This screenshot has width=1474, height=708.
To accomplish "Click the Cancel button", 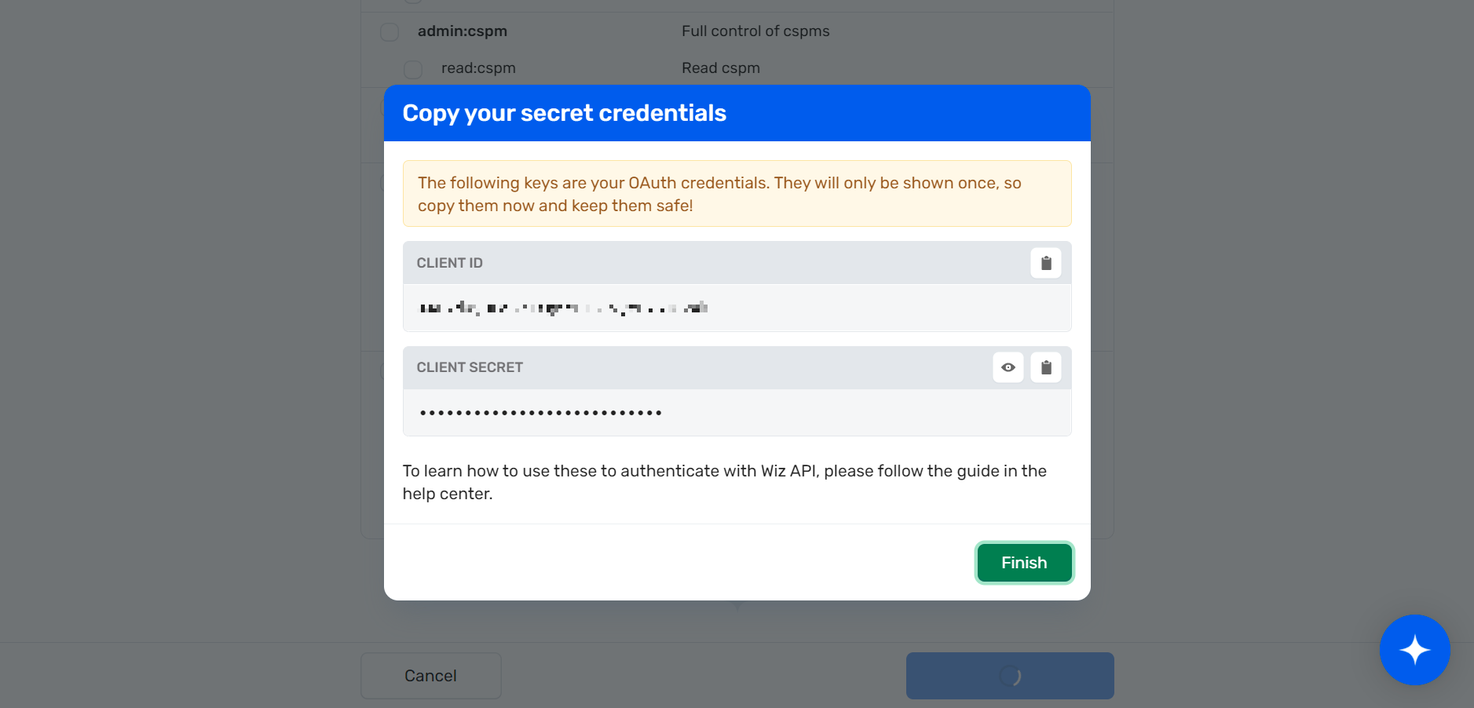I will coord(431,676).
